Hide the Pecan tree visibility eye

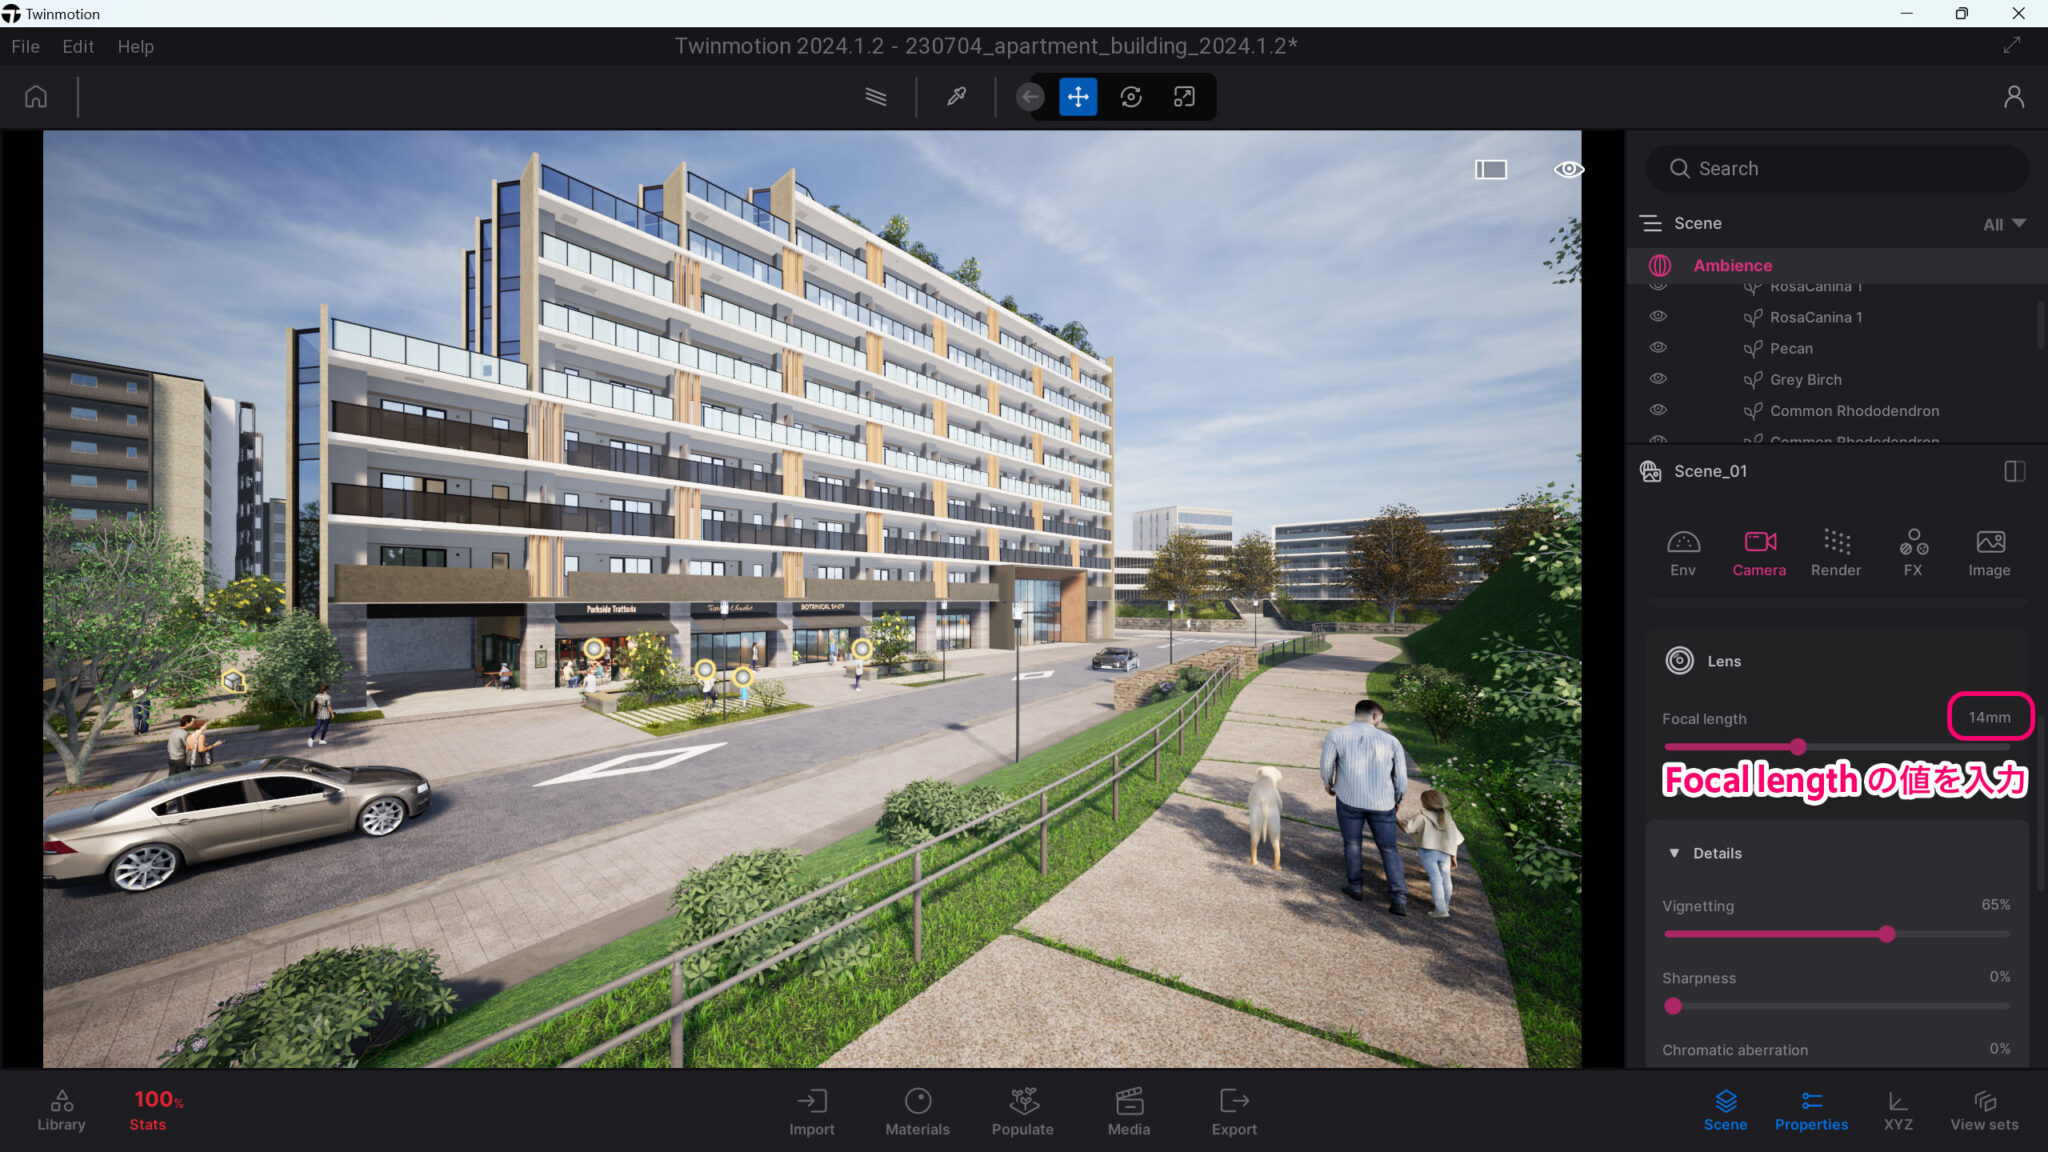(1658, 348)
